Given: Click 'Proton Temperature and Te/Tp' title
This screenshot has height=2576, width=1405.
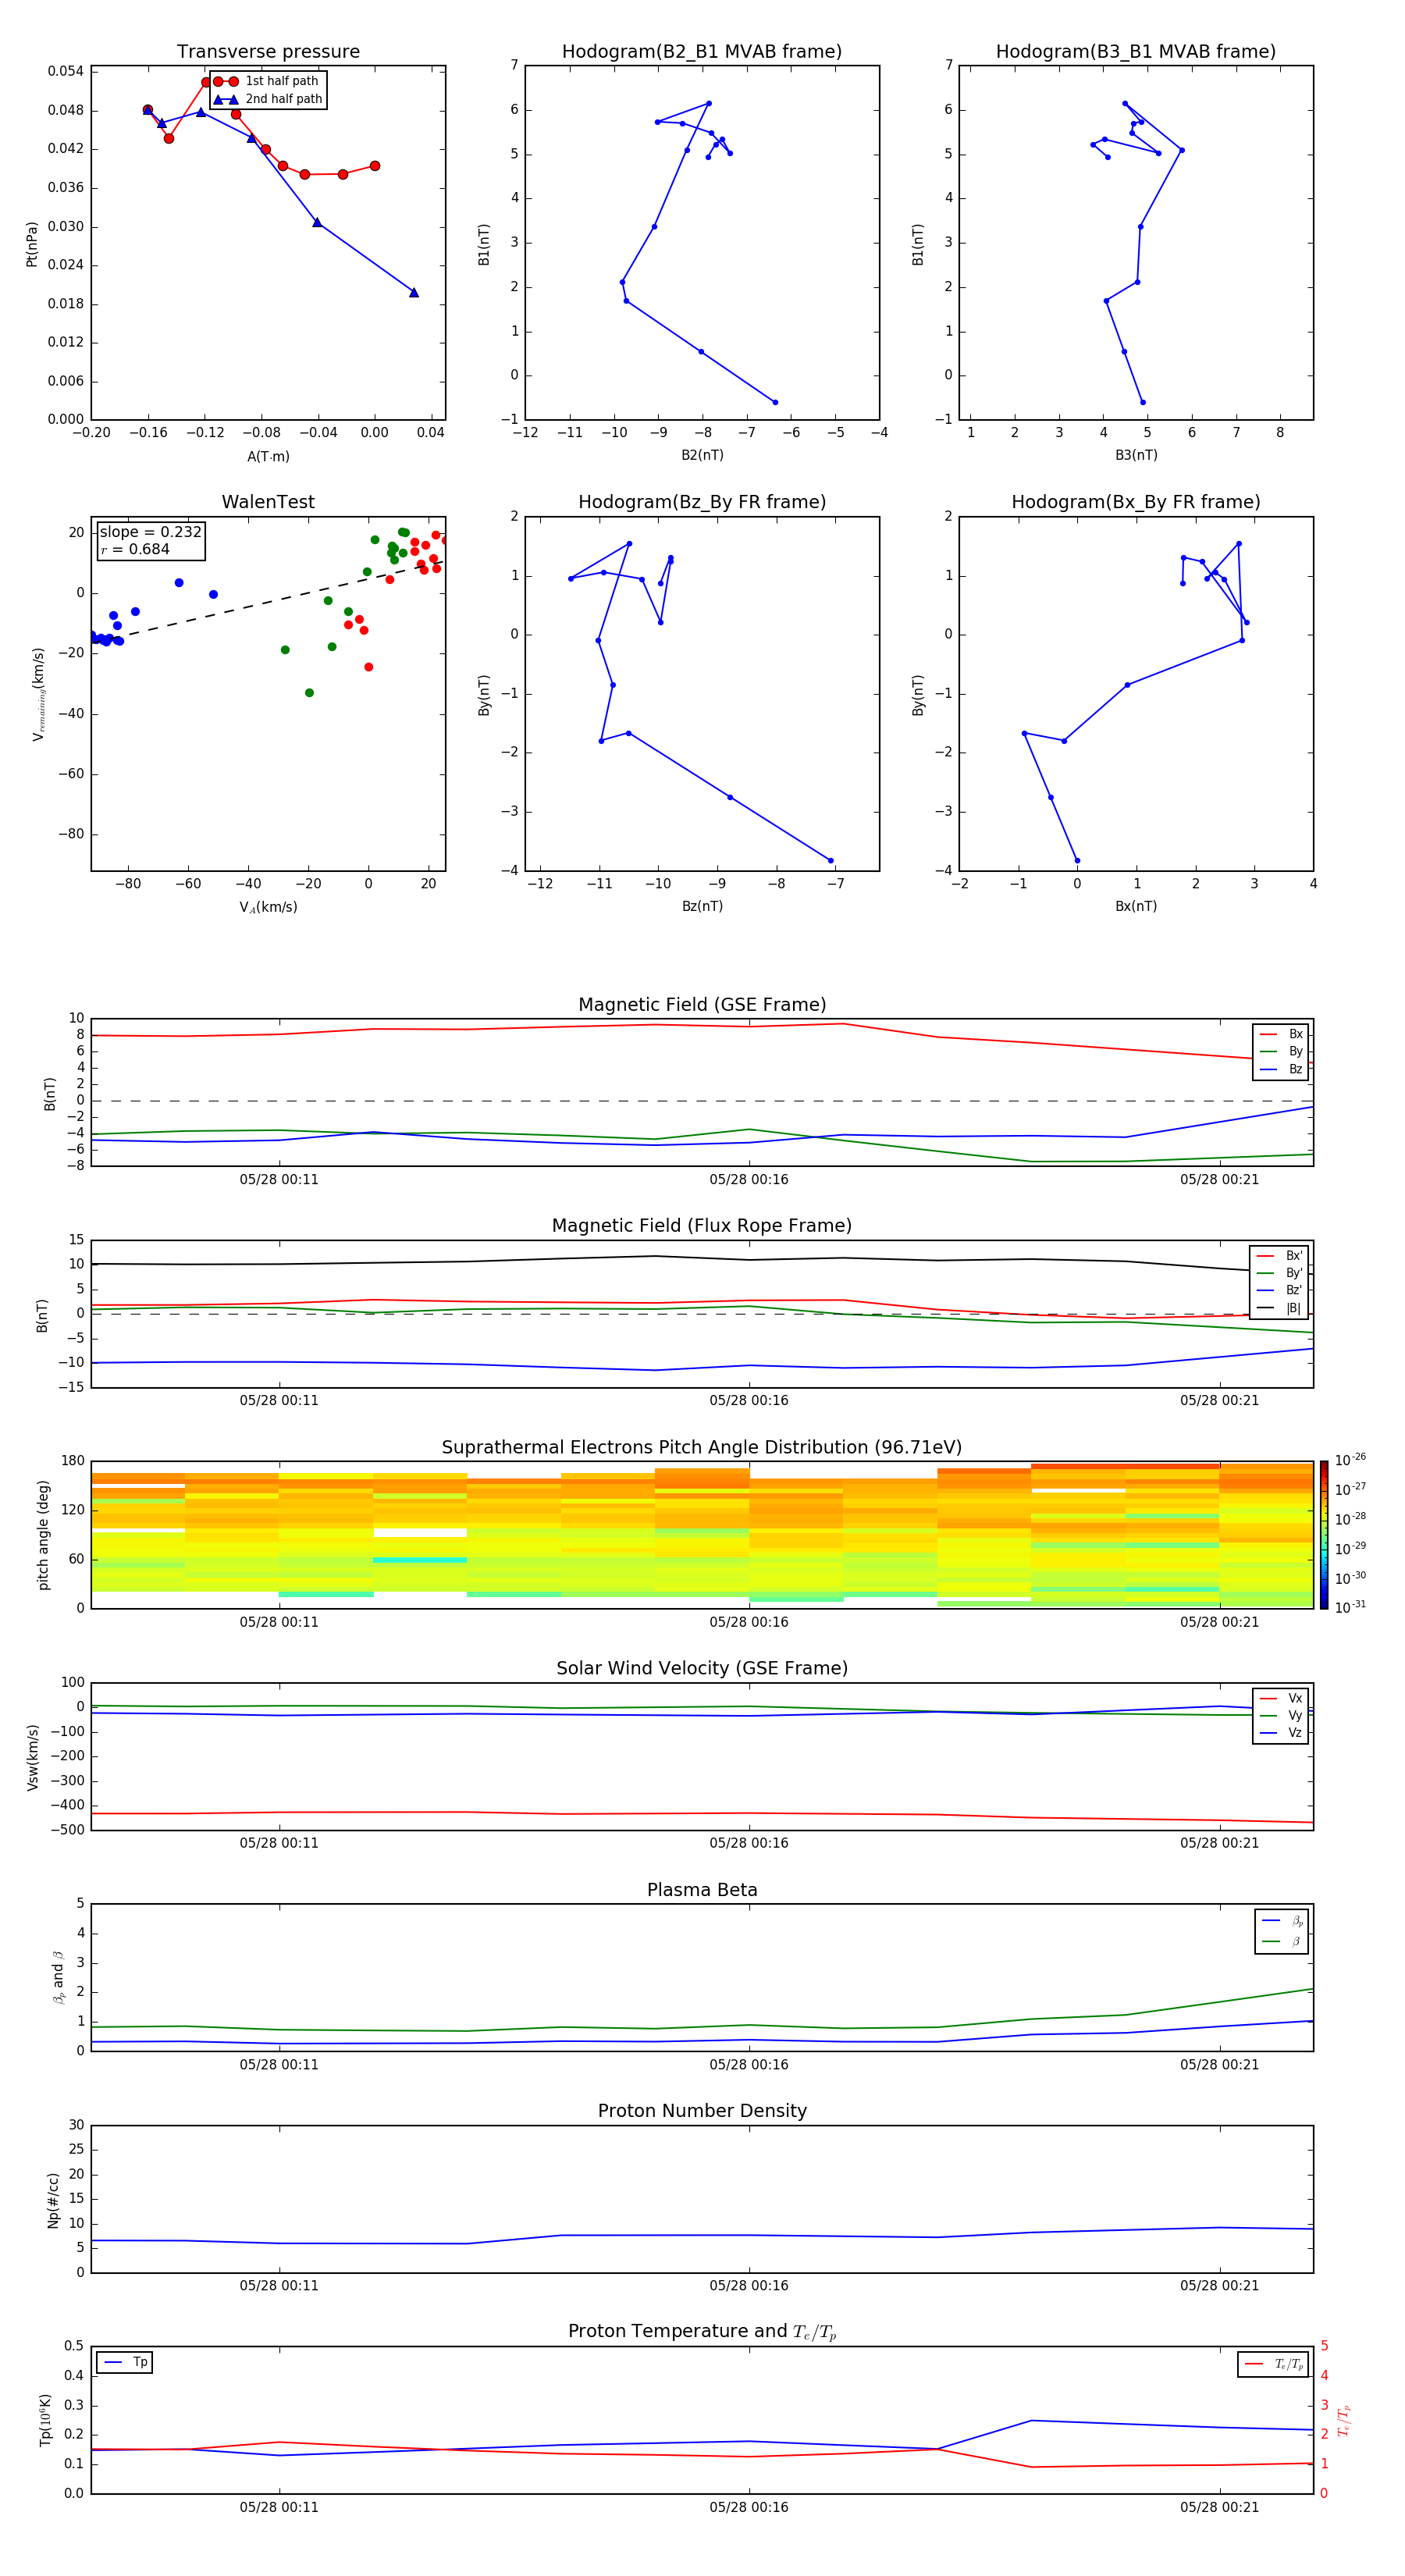Looking at the screenshot, I should (x=702, y=2331).
